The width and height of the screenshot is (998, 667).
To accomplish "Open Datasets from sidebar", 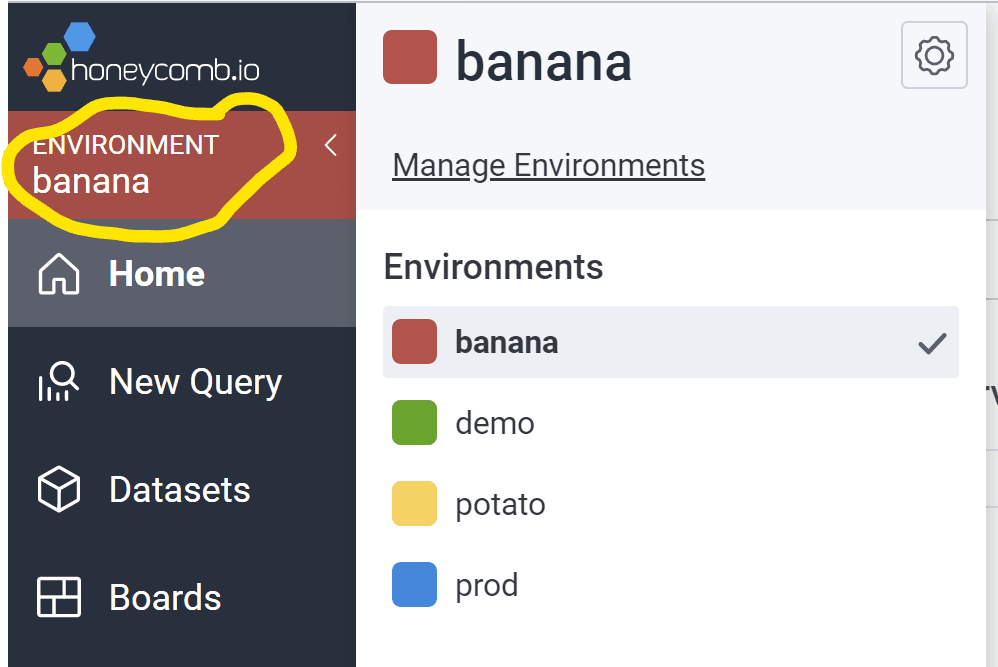I will [x=180, y=490].
